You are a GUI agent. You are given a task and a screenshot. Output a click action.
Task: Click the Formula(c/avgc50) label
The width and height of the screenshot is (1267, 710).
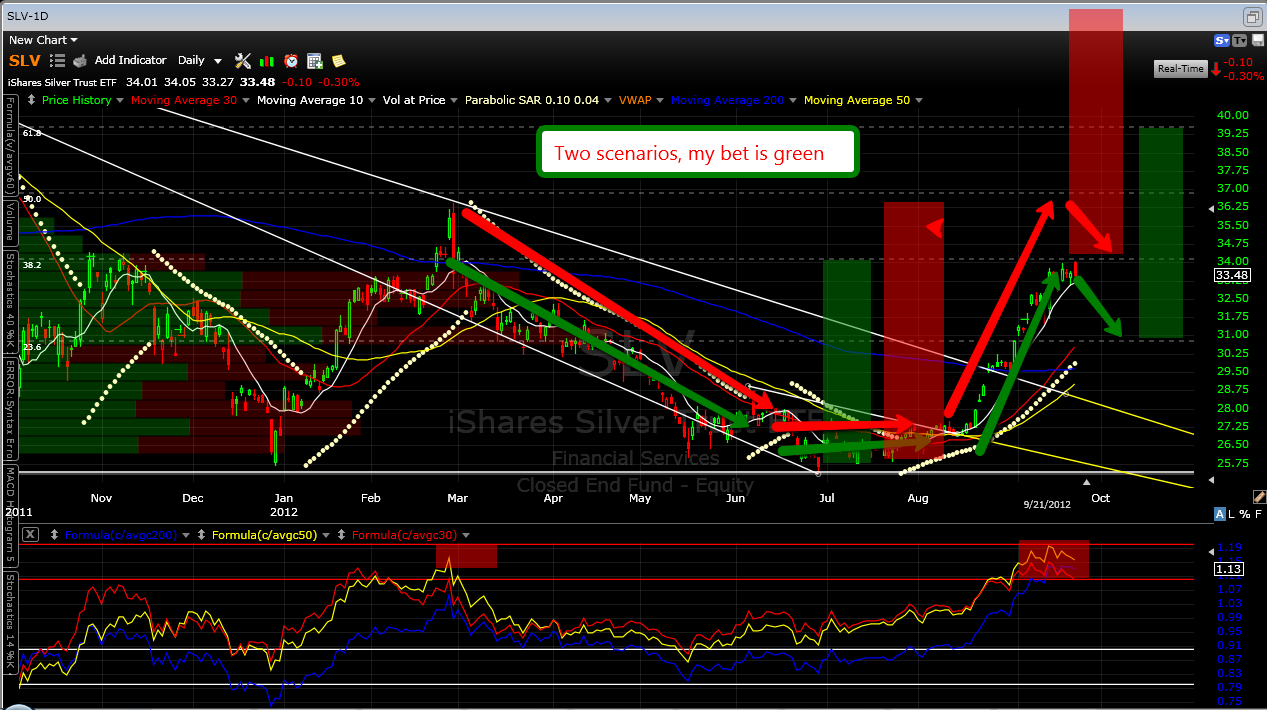click(x=264, y=534)
